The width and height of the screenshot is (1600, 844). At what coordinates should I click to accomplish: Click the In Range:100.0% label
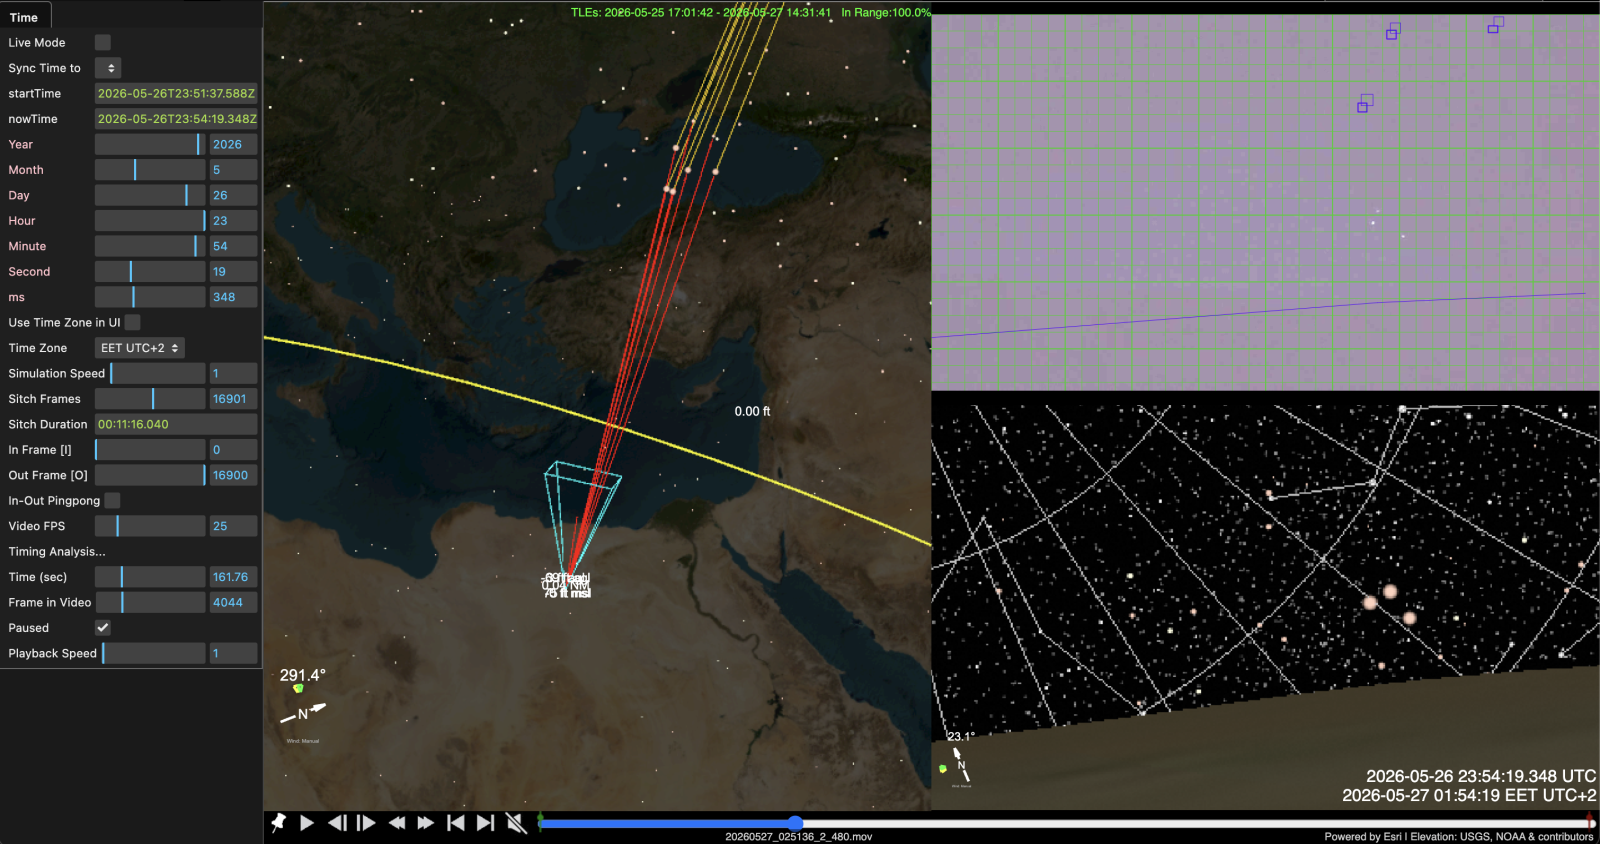click(886, 12)
